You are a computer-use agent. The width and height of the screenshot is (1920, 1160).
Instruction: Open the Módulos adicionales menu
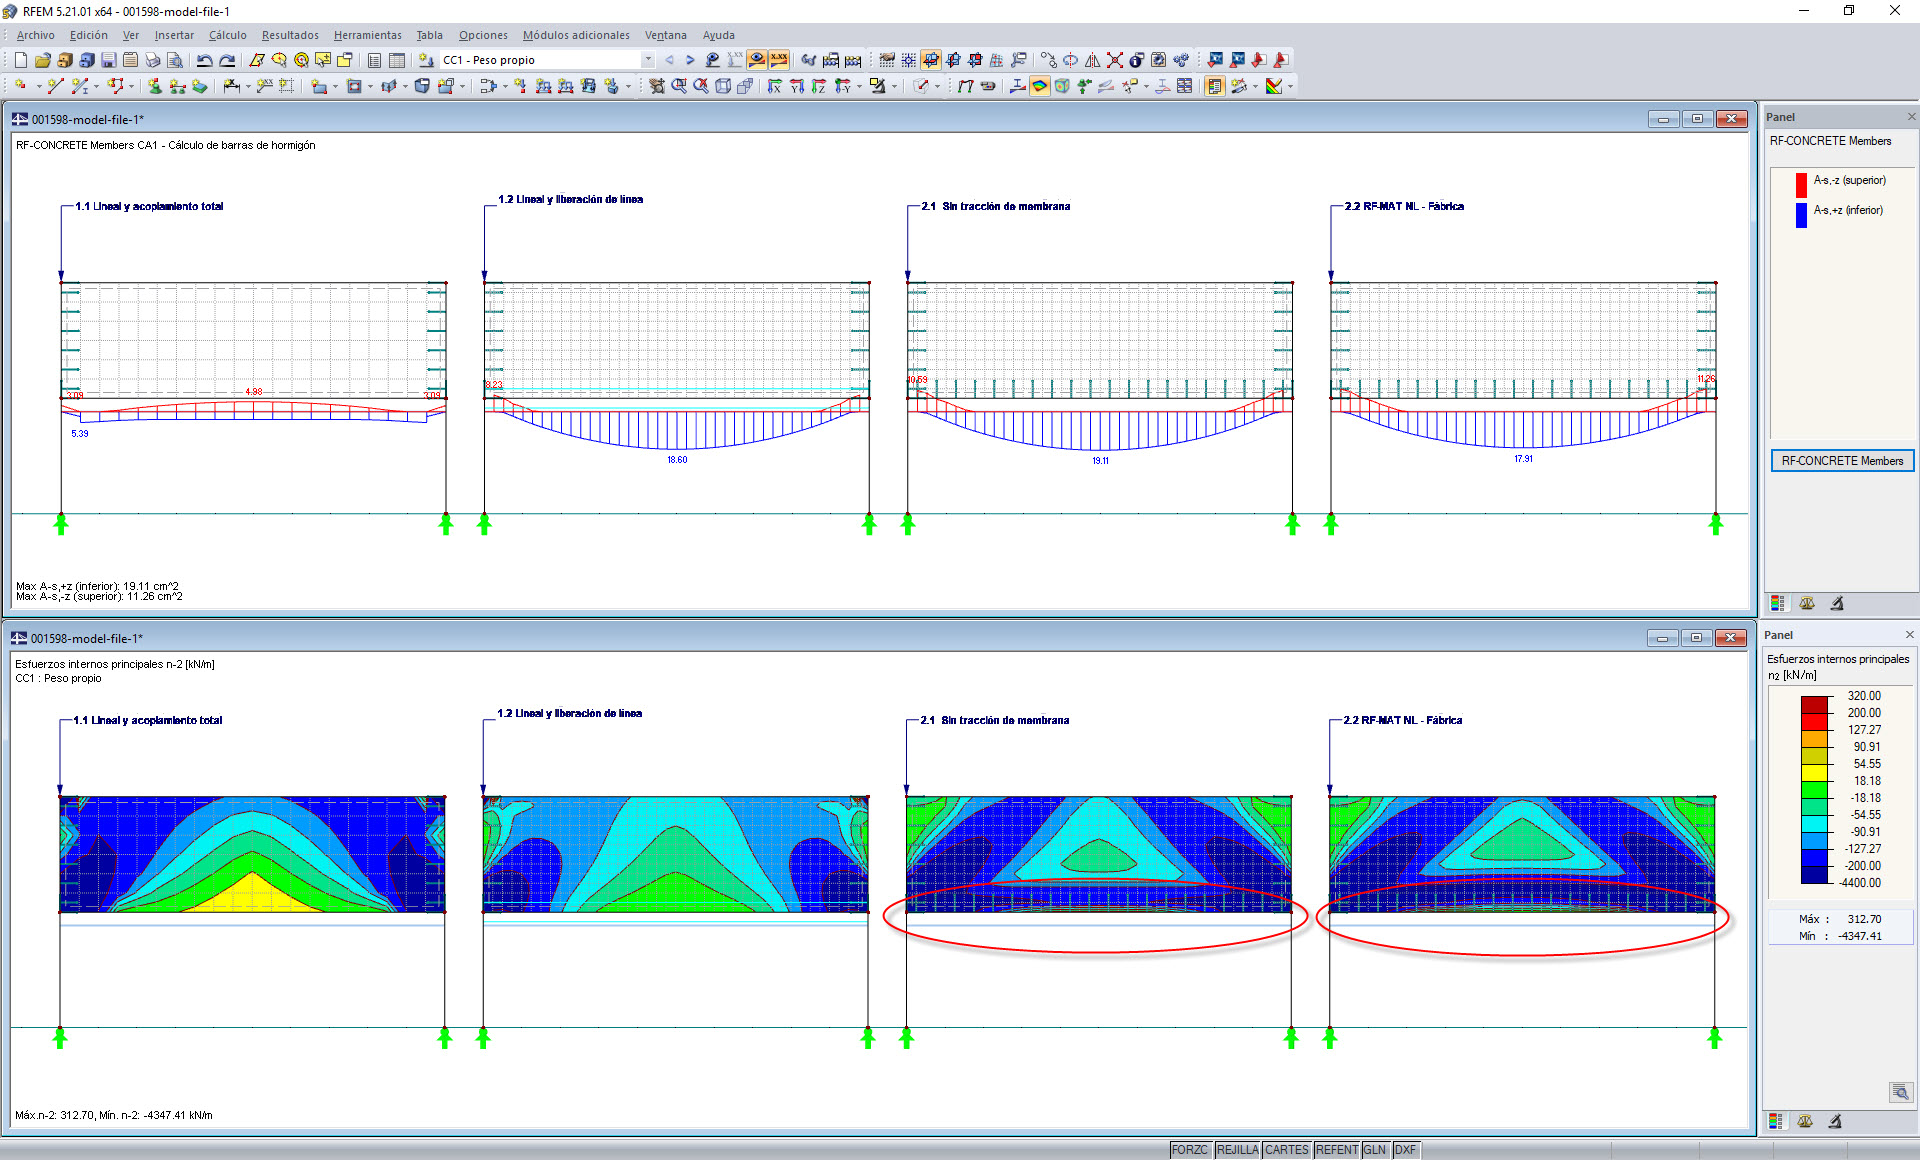576,35
